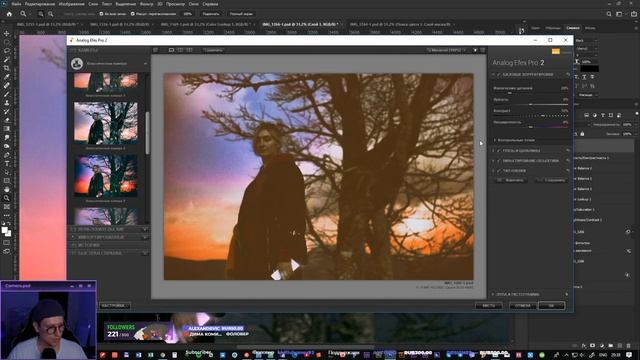The image size is (640, 360).
Task: Click the black text color swatch in Символ panel
Action: pyautogui.click(x=589, y=69)
